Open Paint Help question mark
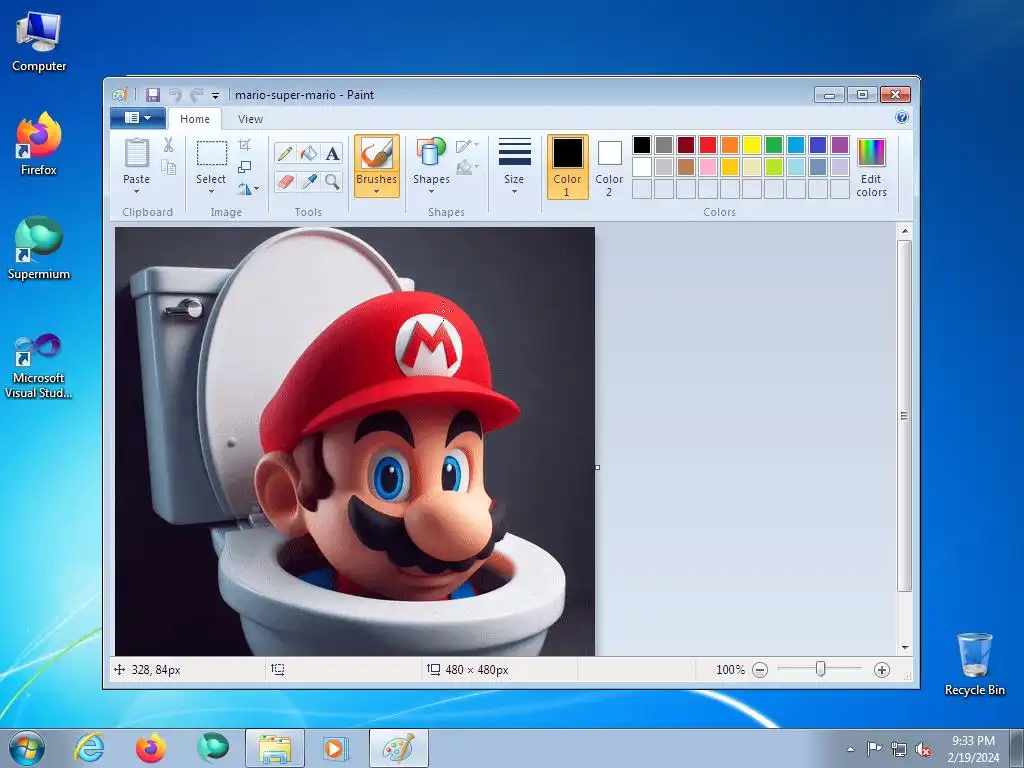 902,118
